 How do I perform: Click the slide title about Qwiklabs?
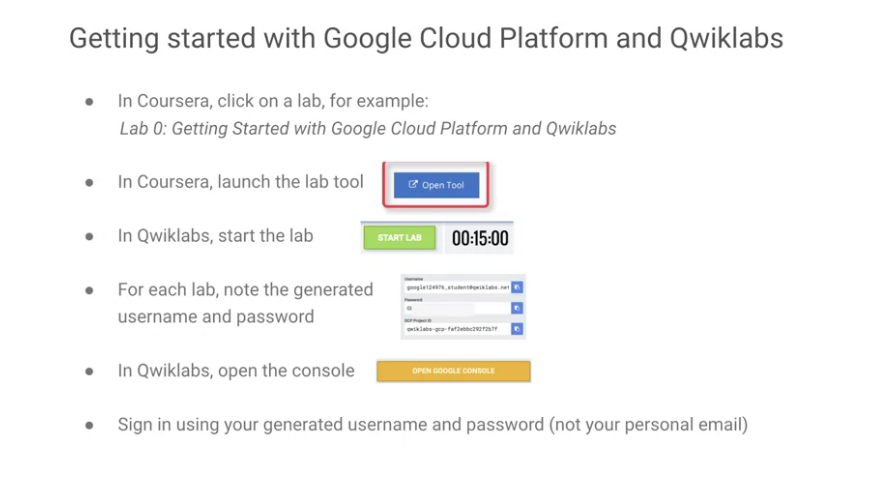[426, 39]
